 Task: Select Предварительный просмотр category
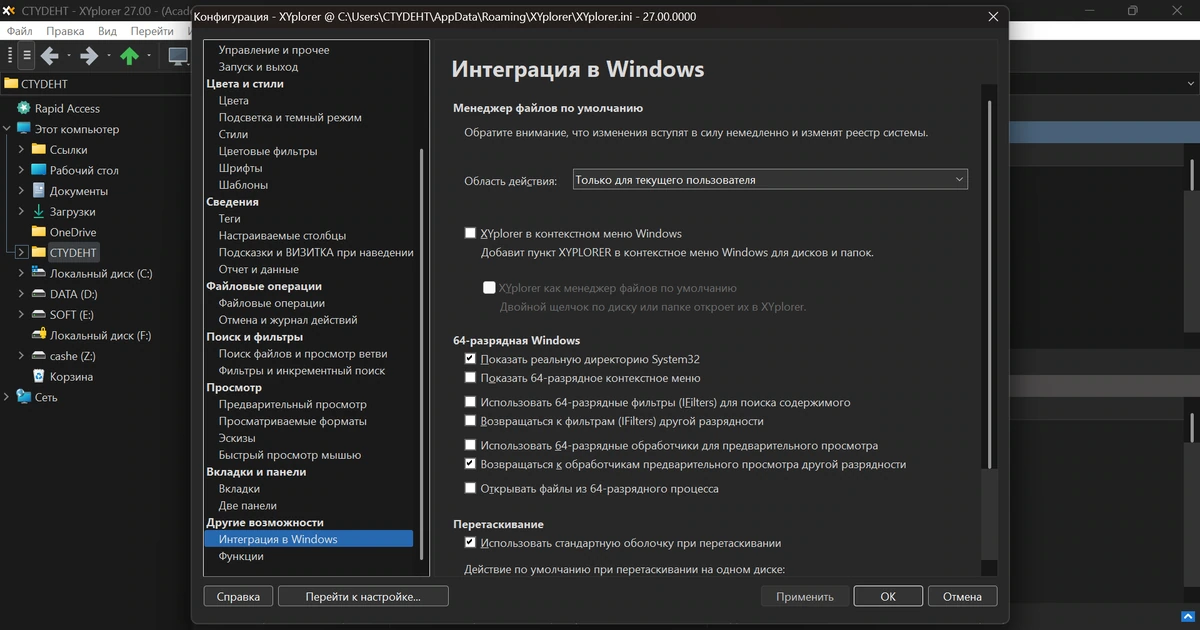point(293,404)
